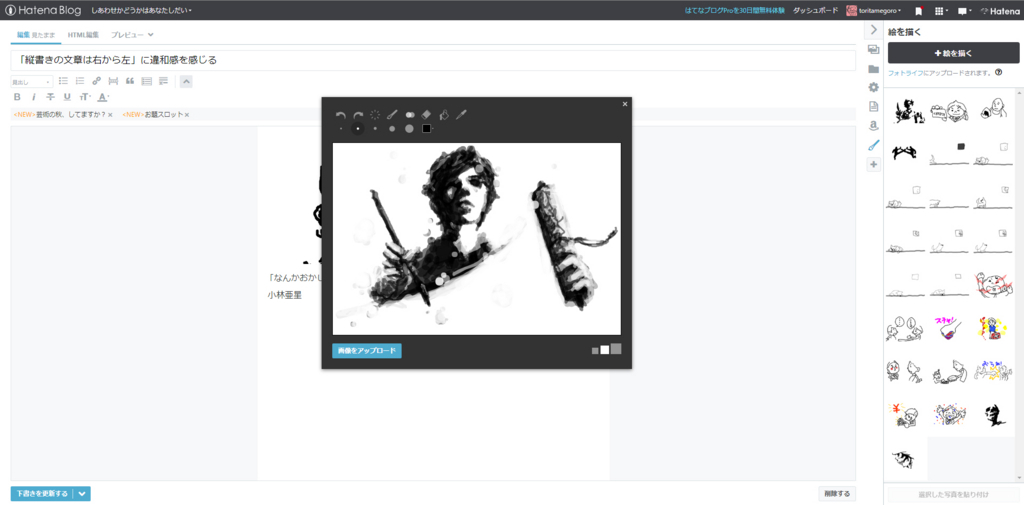Insert a hyperlink via chain icon

(97, 81)
